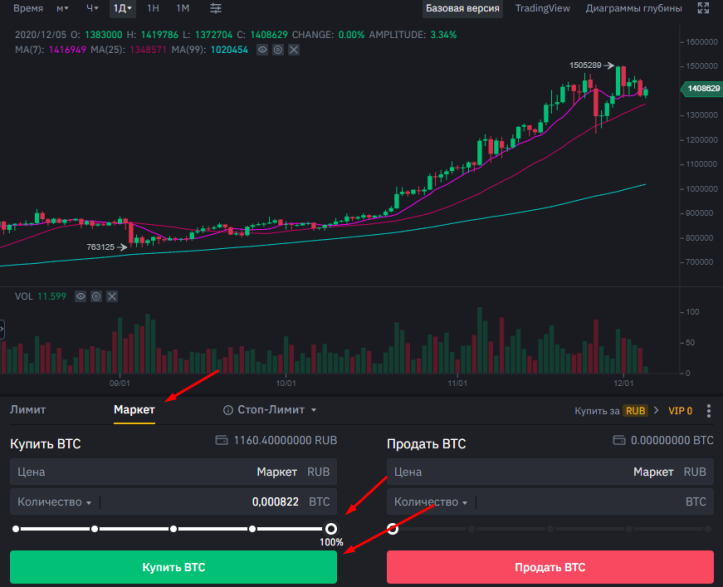Open minutes interval dropdown
The image size is (723, 587).
(62, 8)
